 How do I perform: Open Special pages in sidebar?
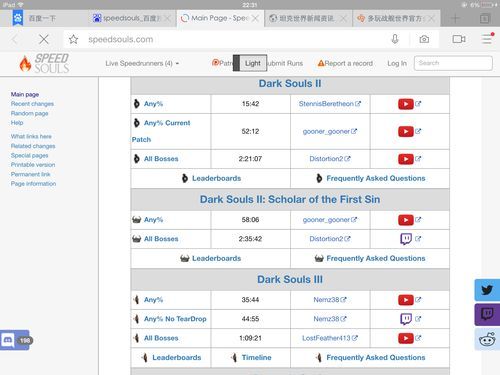pyautogui.click(x=29, y=155)
